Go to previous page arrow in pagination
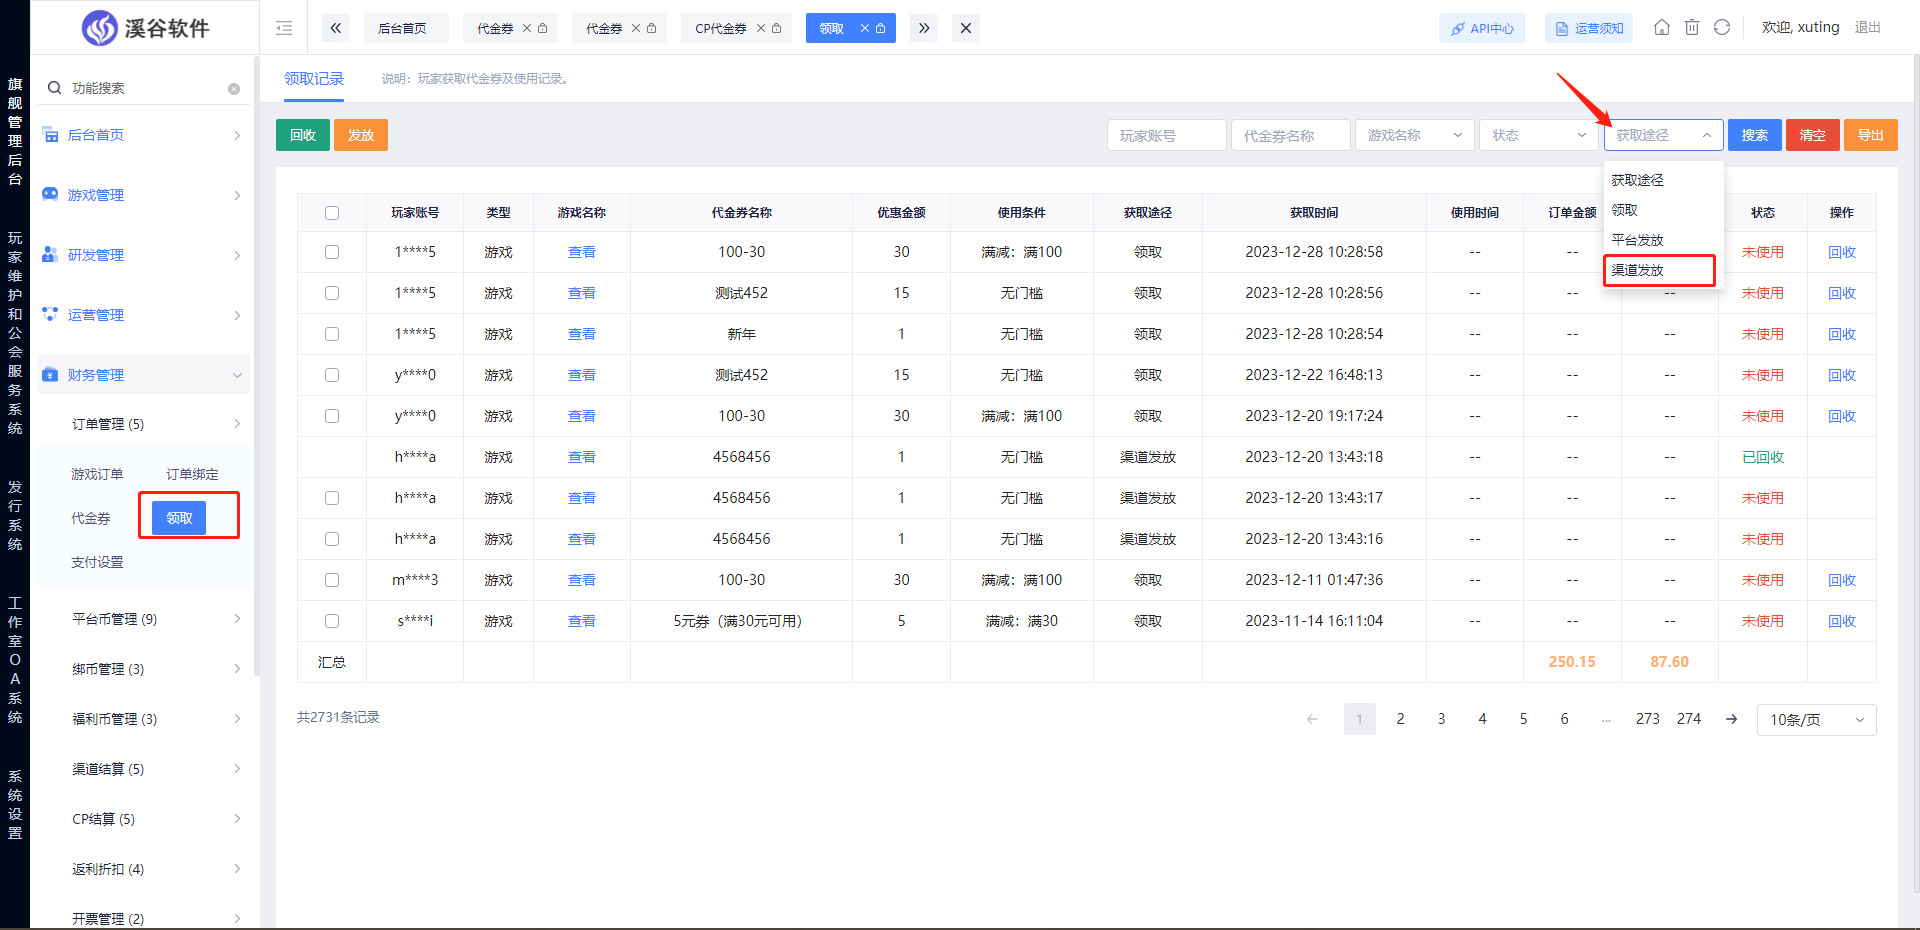Image resolution: width=1920 pixels, height=930 pixels. click(1312, 719)
